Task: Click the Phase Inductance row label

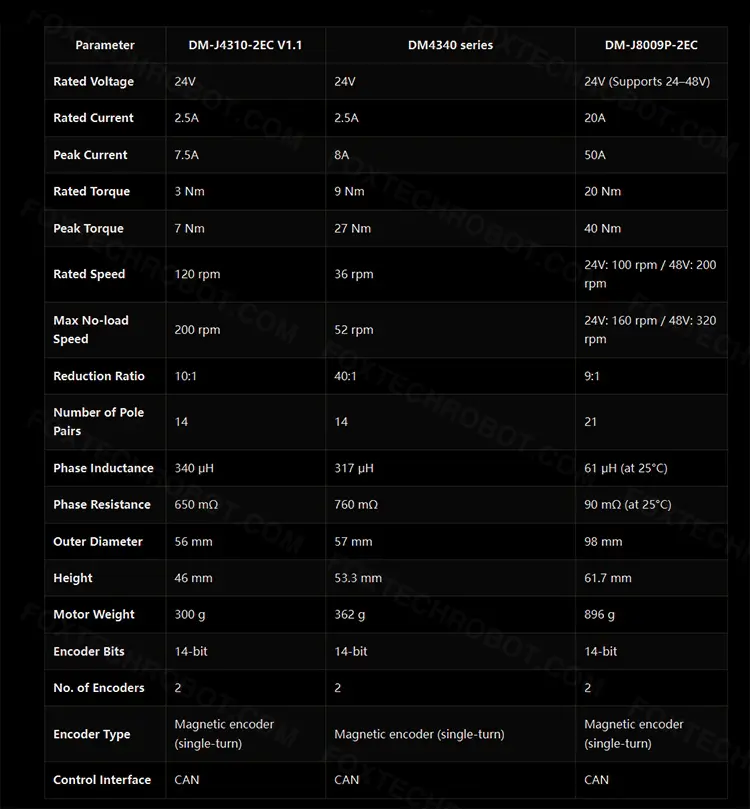Action: point(103,468)
